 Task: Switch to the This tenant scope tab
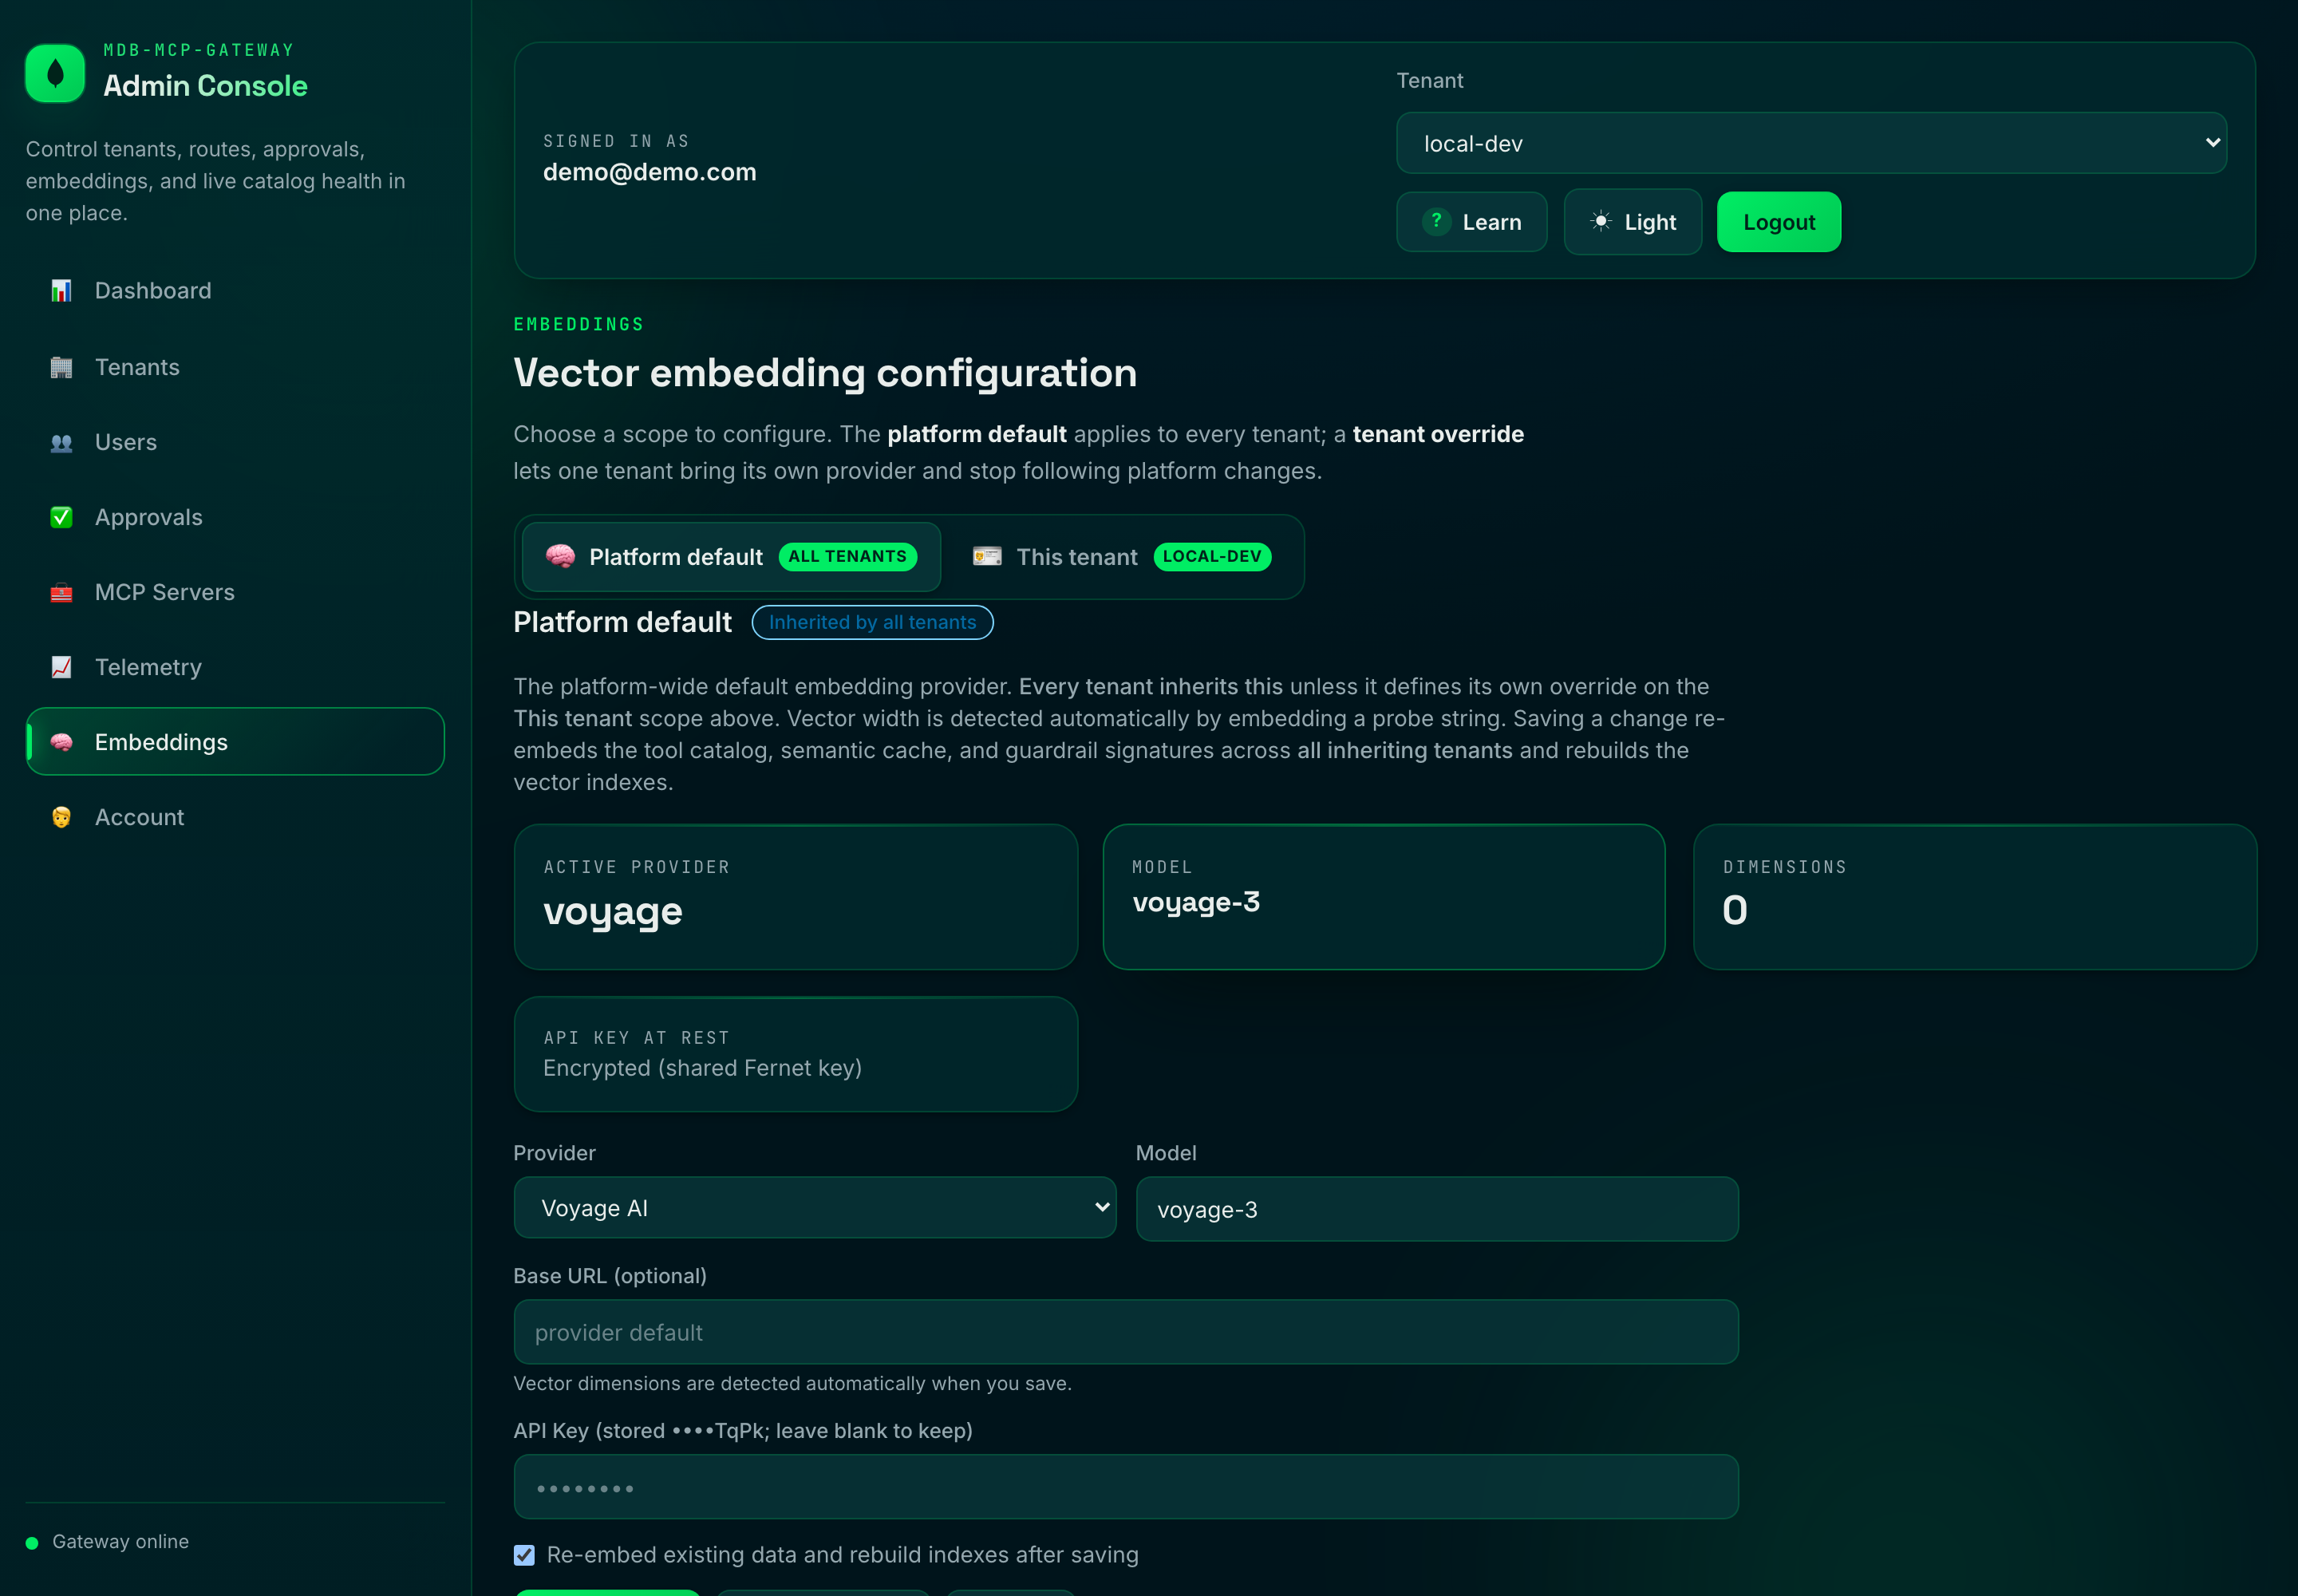pyautogui.click(x=1121, y=557)
